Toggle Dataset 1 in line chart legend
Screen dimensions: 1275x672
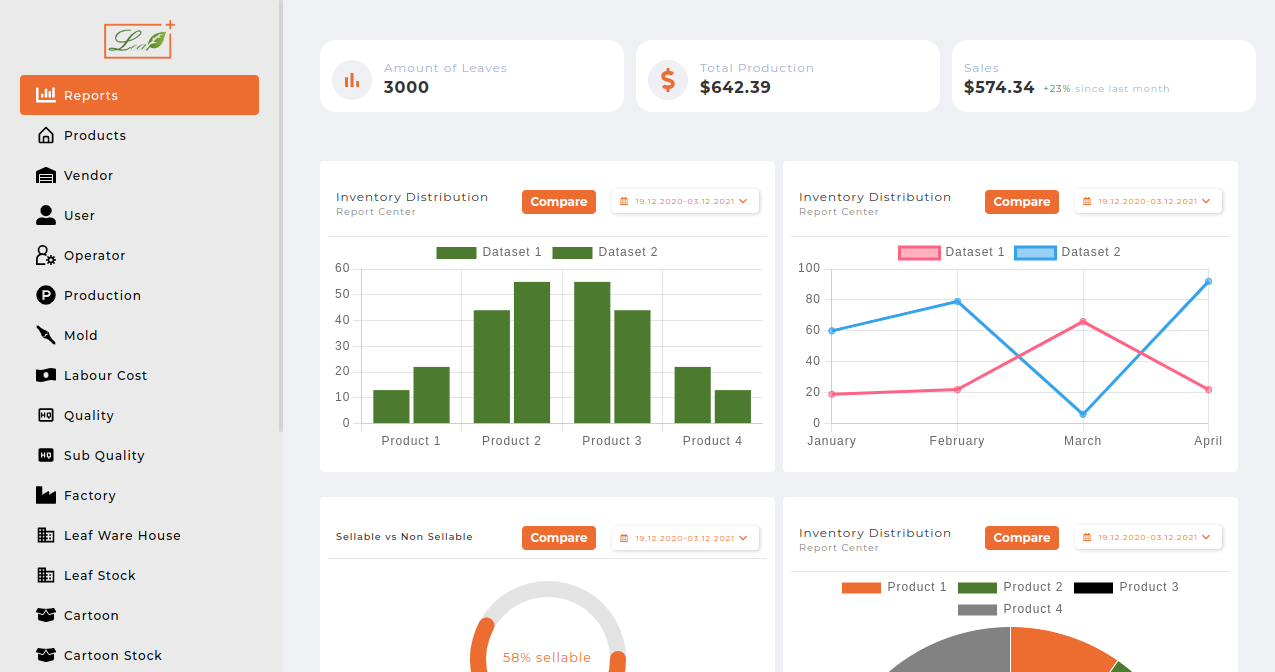[951, 252]
